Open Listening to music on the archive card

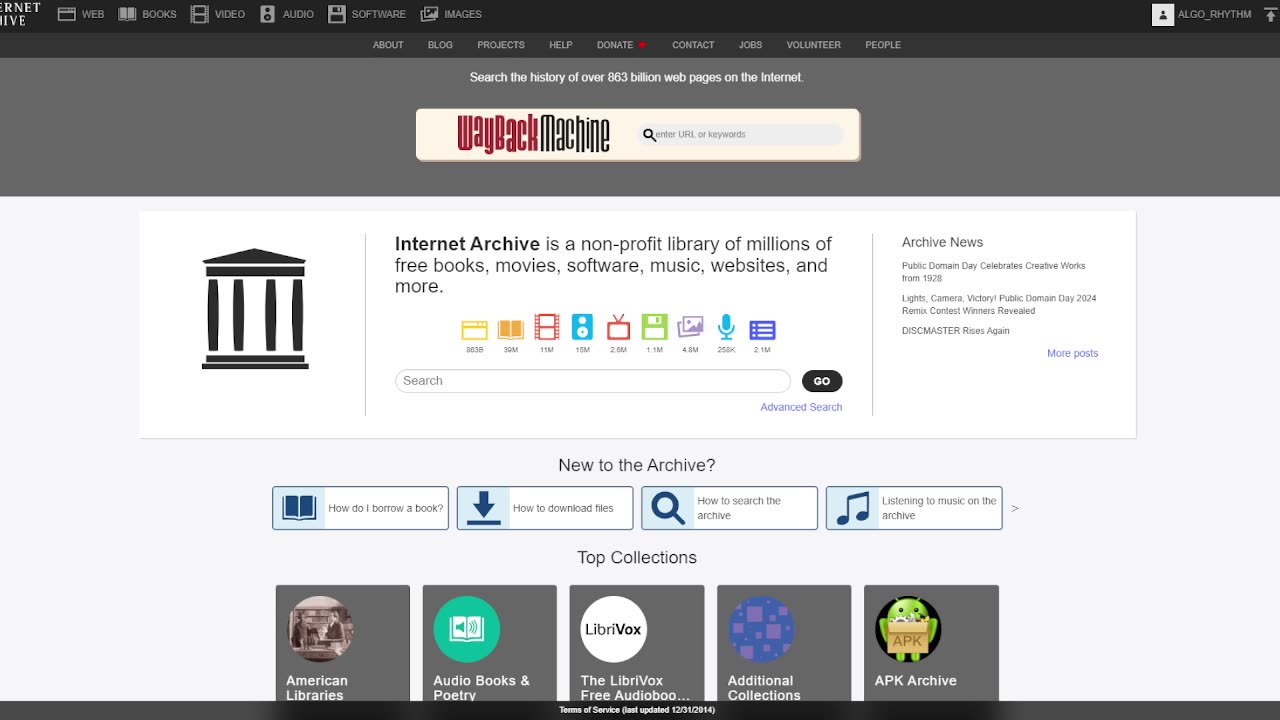point(914,508)
